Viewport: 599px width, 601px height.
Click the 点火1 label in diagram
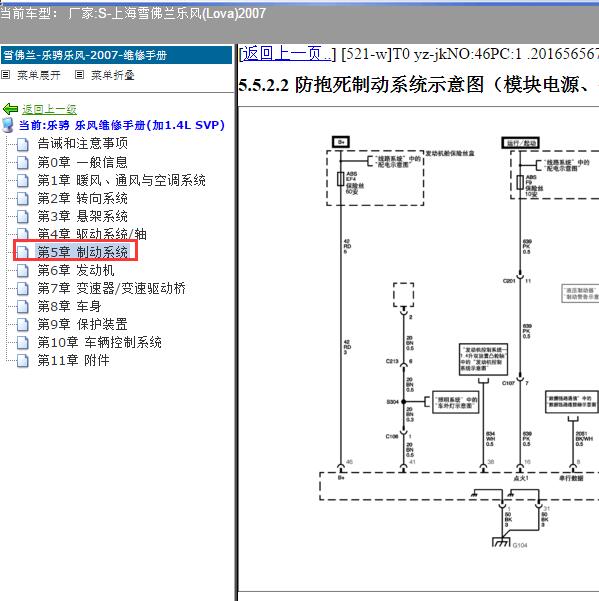coord(521,478)
